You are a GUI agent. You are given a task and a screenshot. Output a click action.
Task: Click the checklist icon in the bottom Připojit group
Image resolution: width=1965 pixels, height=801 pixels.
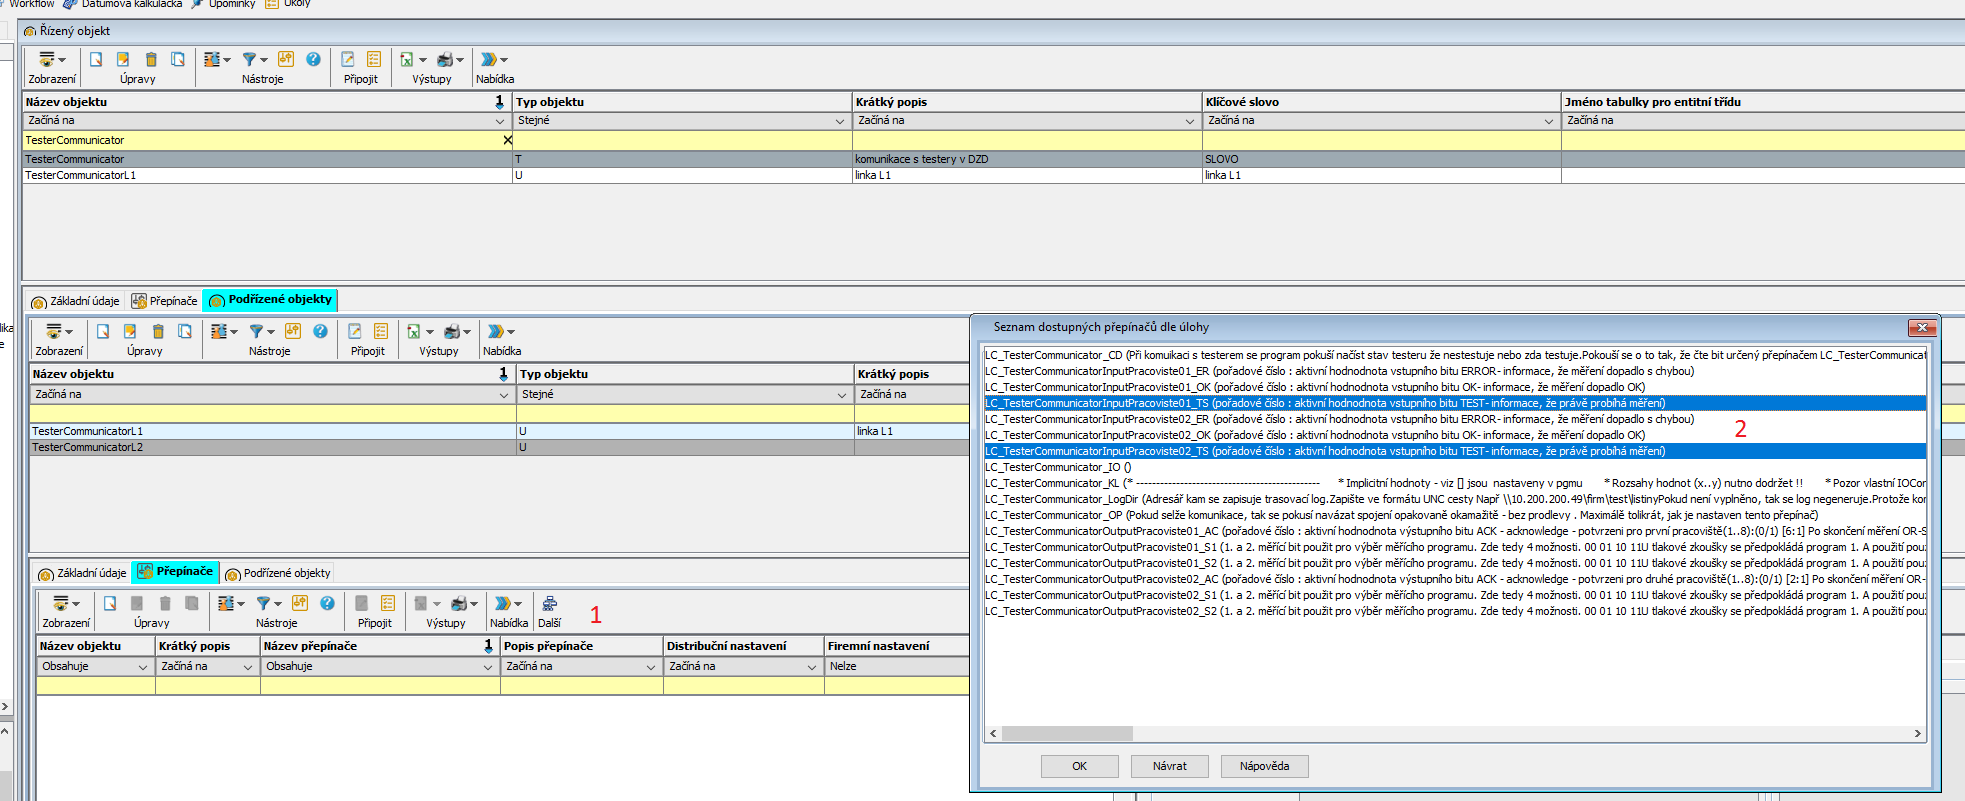[x=388, y=604]
